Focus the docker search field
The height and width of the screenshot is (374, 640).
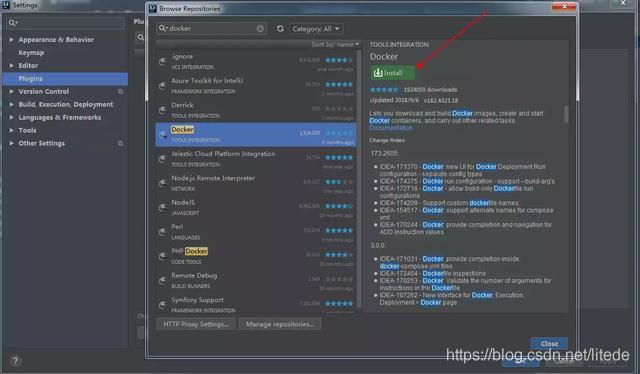(211, 28)
